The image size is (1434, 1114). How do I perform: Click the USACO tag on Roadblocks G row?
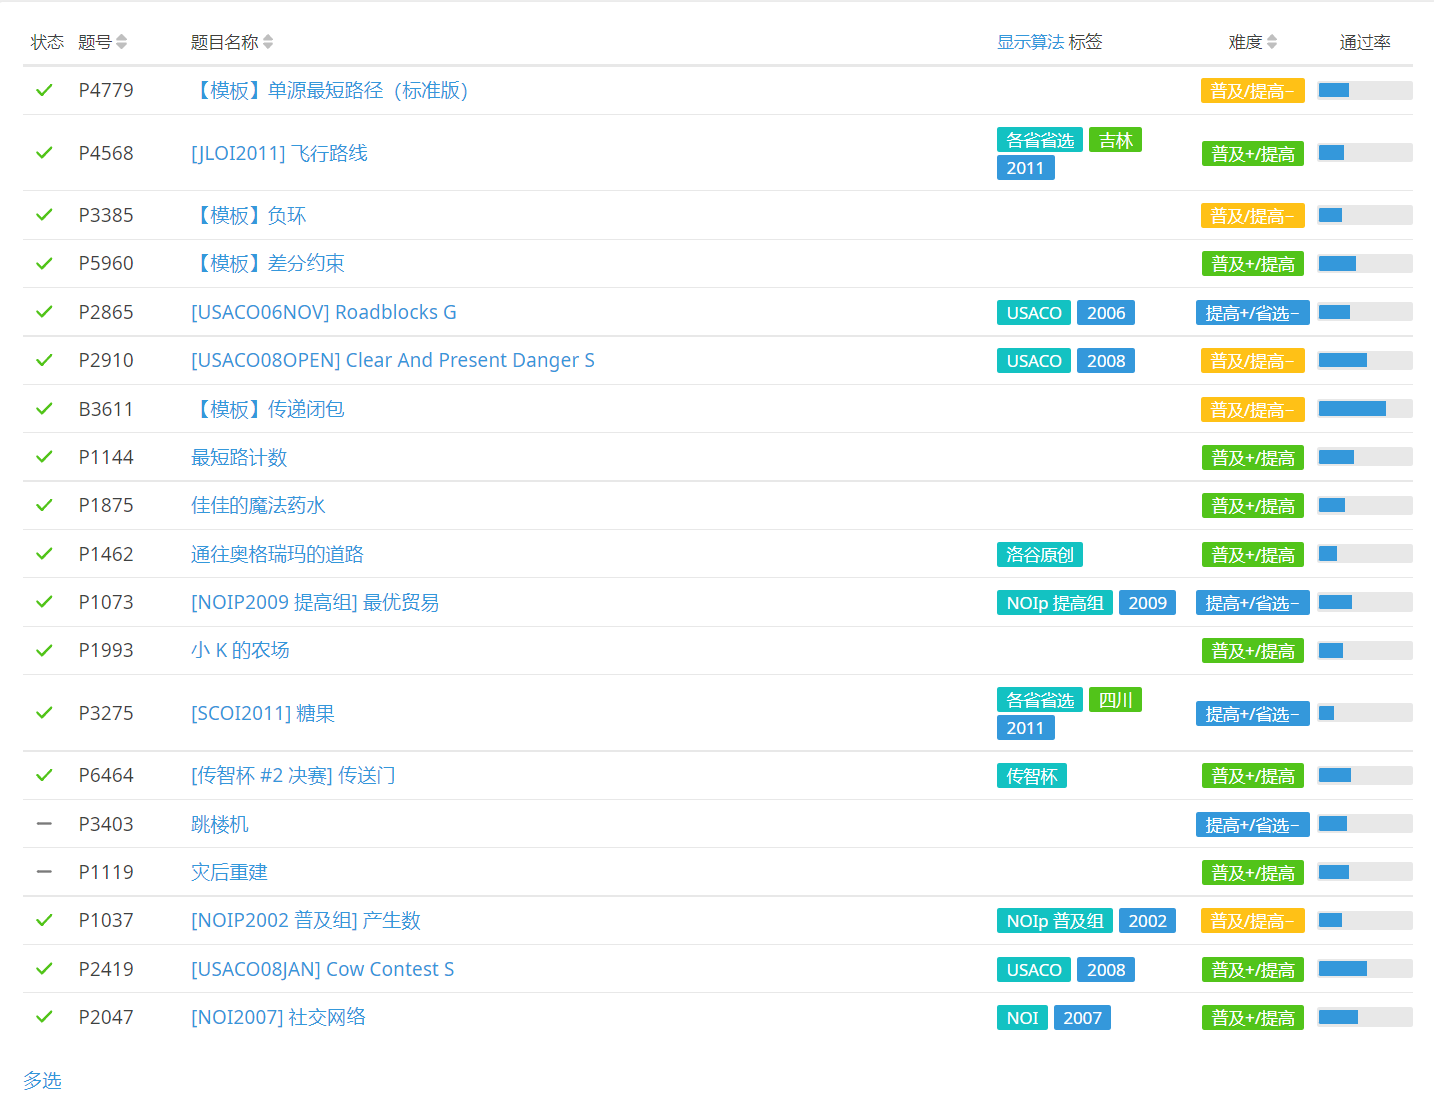click(1033, 313)
